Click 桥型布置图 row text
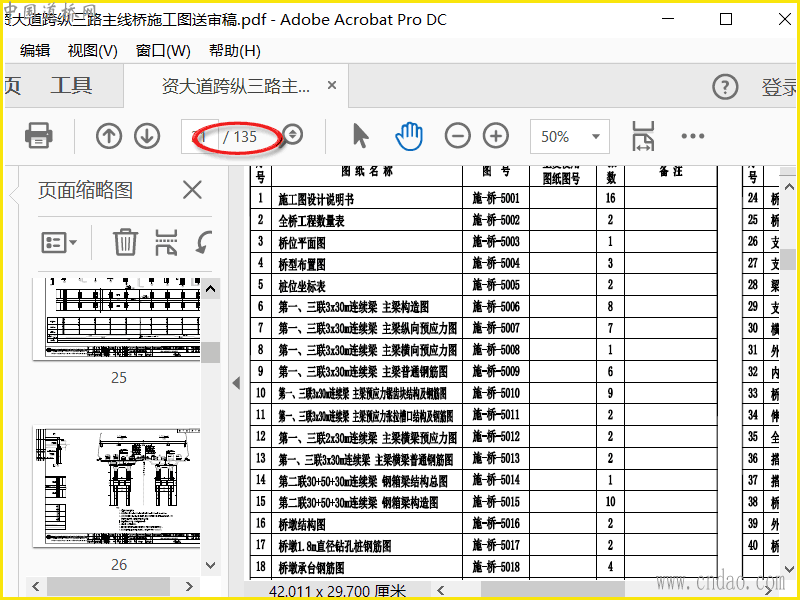The image size is (800, 600). [x=302, y=264]
